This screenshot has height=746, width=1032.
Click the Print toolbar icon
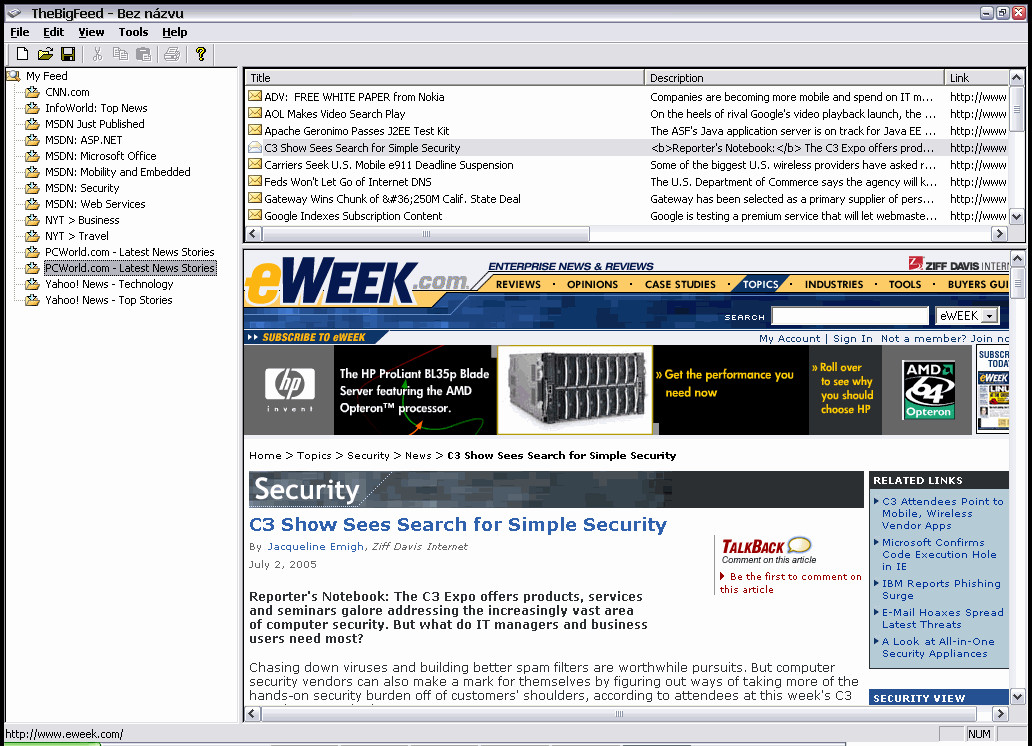[172, 54]
